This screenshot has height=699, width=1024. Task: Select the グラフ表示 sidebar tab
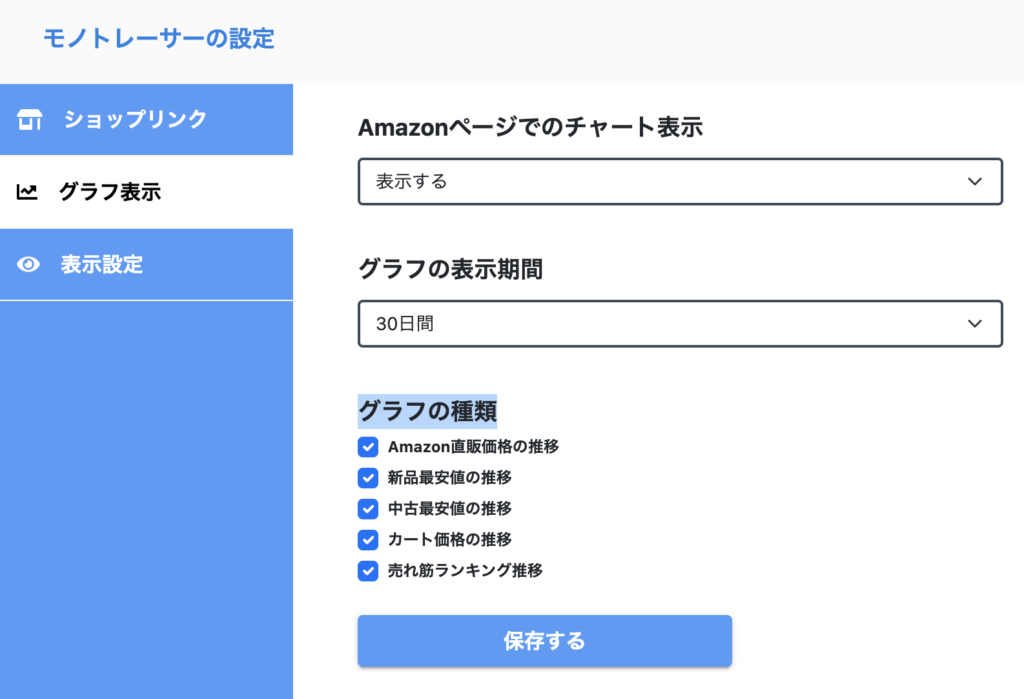click(x=110, y=192)
